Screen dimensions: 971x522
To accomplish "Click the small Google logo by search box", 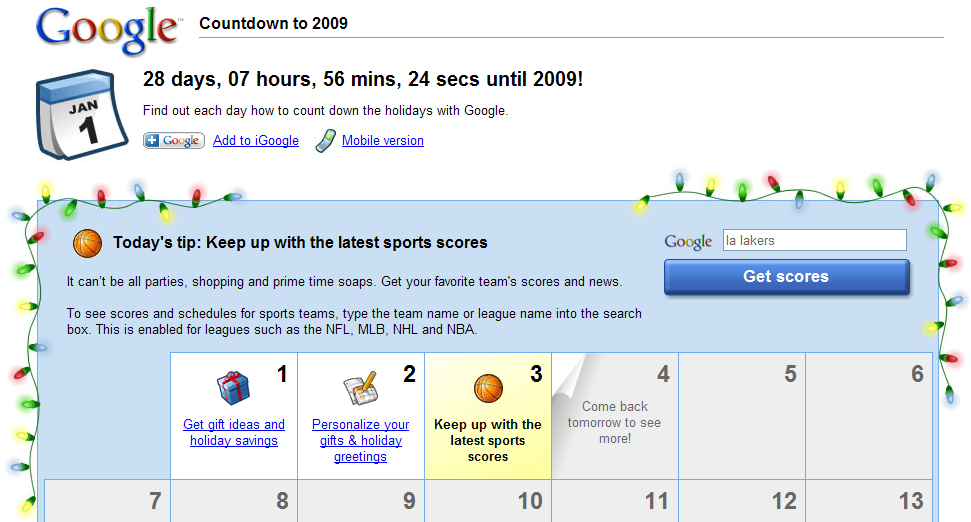I will pyautogui.click(x=689, y=241).
